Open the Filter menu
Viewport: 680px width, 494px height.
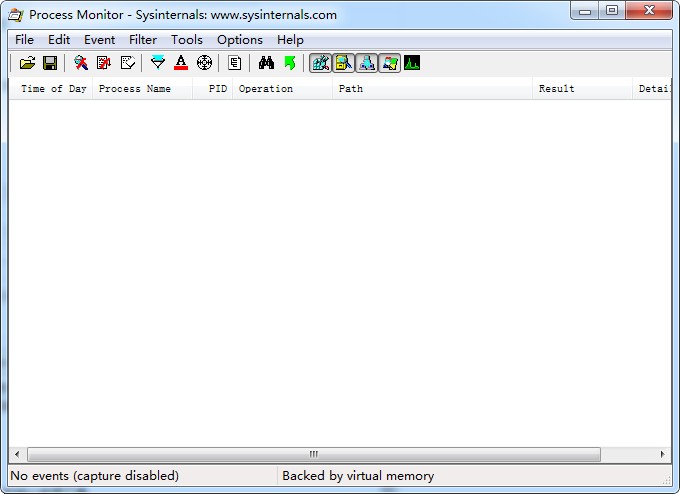143,40
